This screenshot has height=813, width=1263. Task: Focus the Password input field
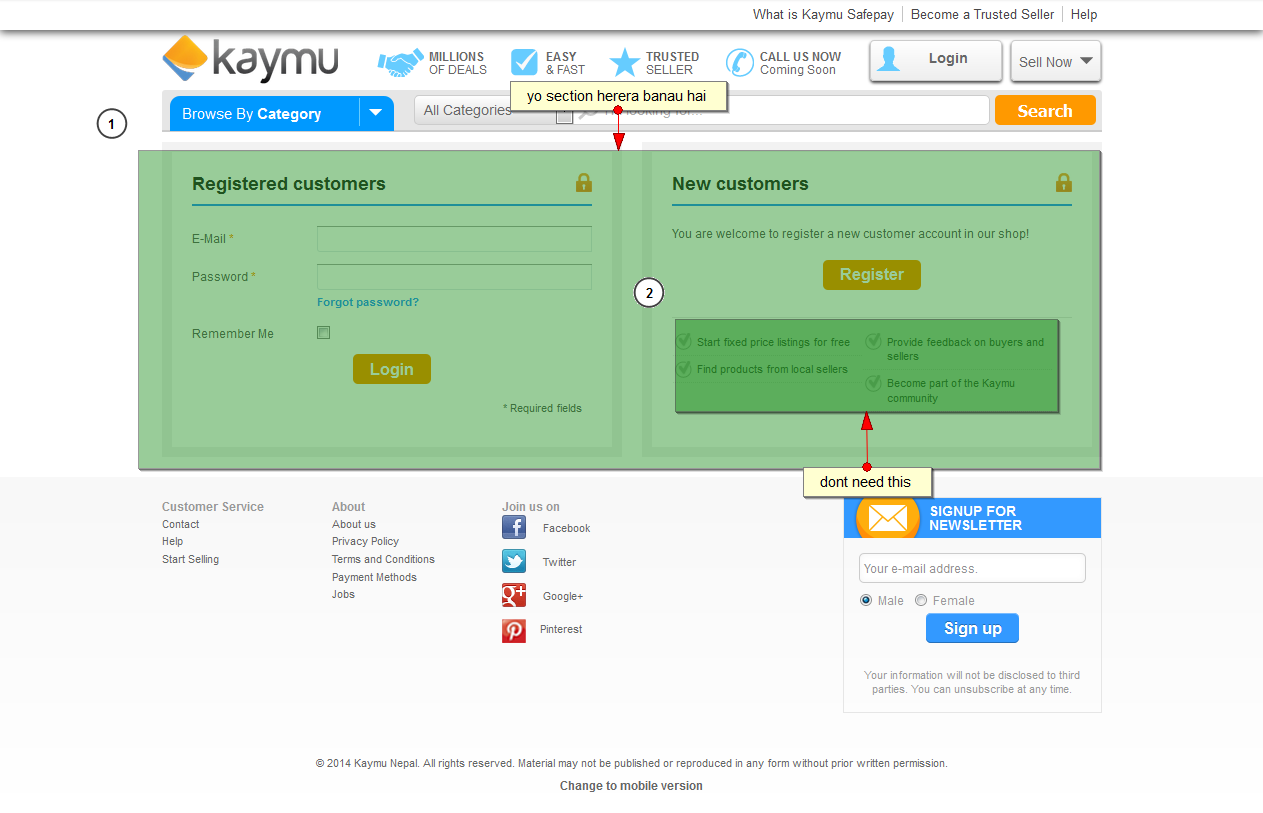coord(454,277)
